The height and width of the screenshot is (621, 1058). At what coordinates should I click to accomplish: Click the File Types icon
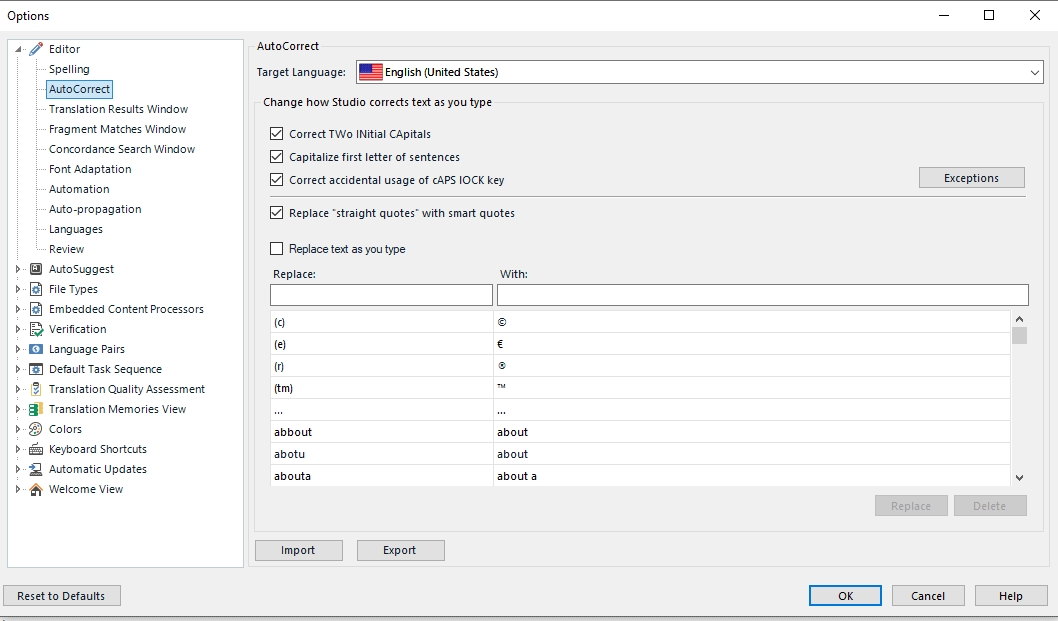pyautogui.click(x=37, y=289)
